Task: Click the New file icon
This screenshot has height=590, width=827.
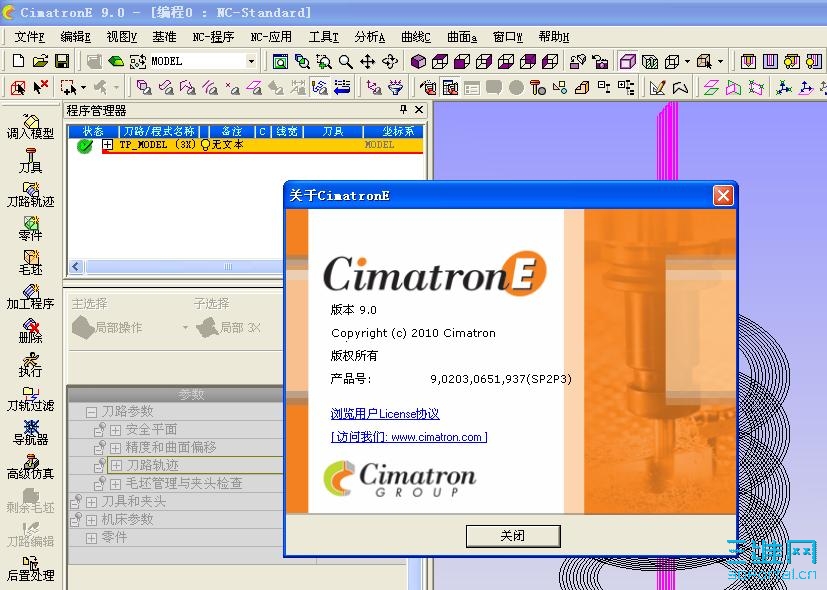Action: pos(18,61)
